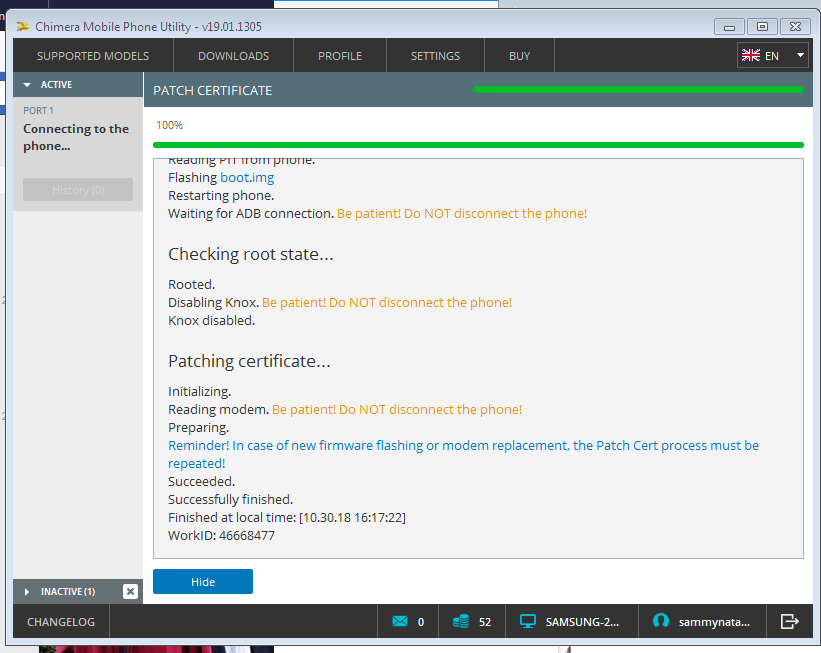Click the sammynata... username
This screenshot has width=821, height=653.
[x=714, y=622]
